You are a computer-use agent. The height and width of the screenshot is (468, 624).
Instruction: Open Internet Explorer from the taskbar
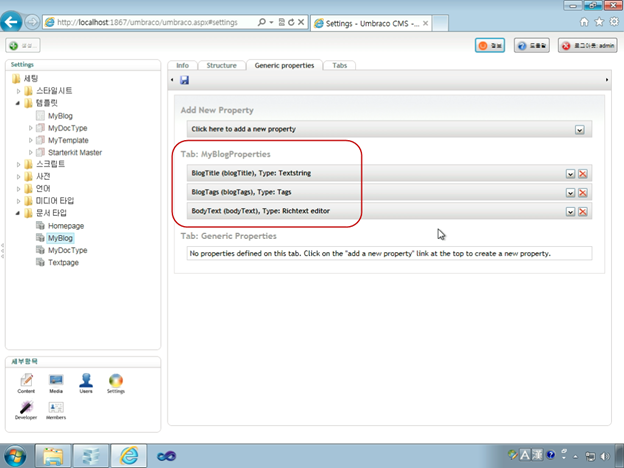click(129, 456)
